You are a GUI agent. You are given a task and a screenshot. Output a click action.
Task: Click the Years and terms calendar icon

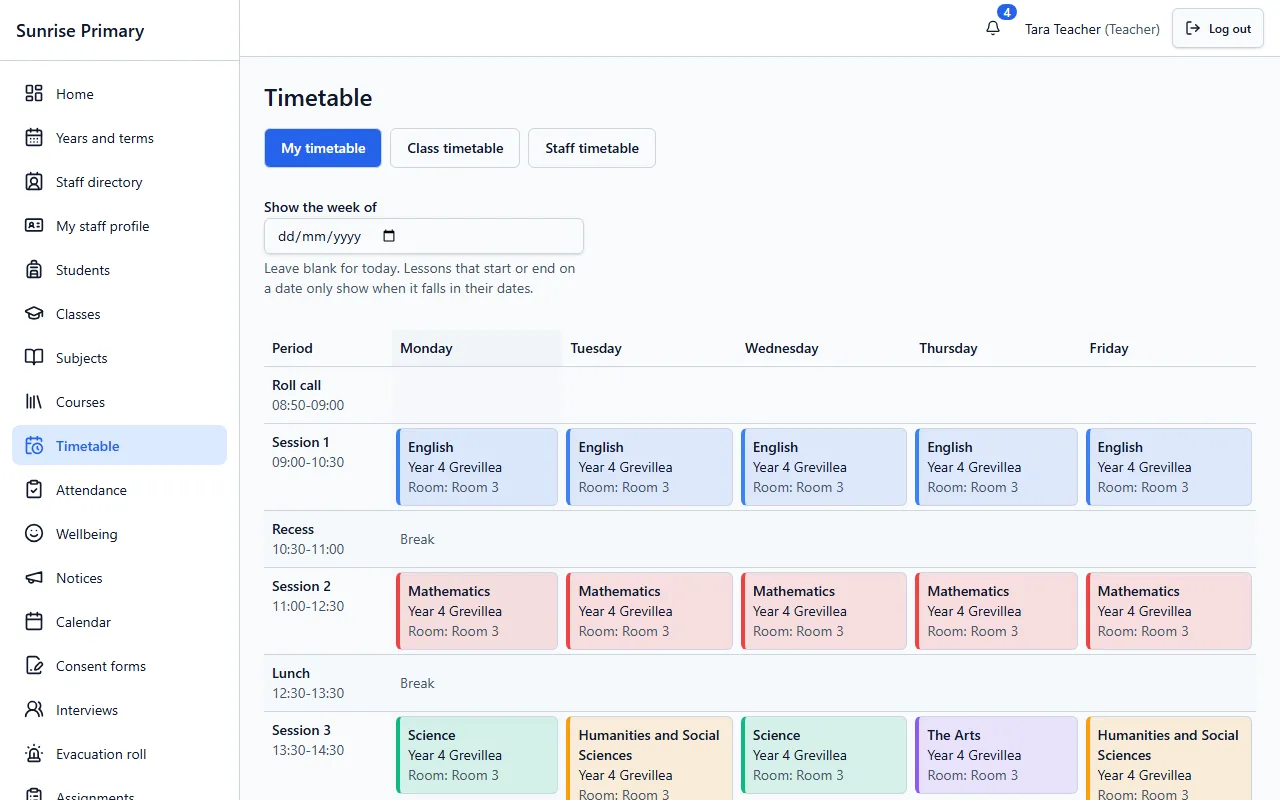tap(34, 138)
